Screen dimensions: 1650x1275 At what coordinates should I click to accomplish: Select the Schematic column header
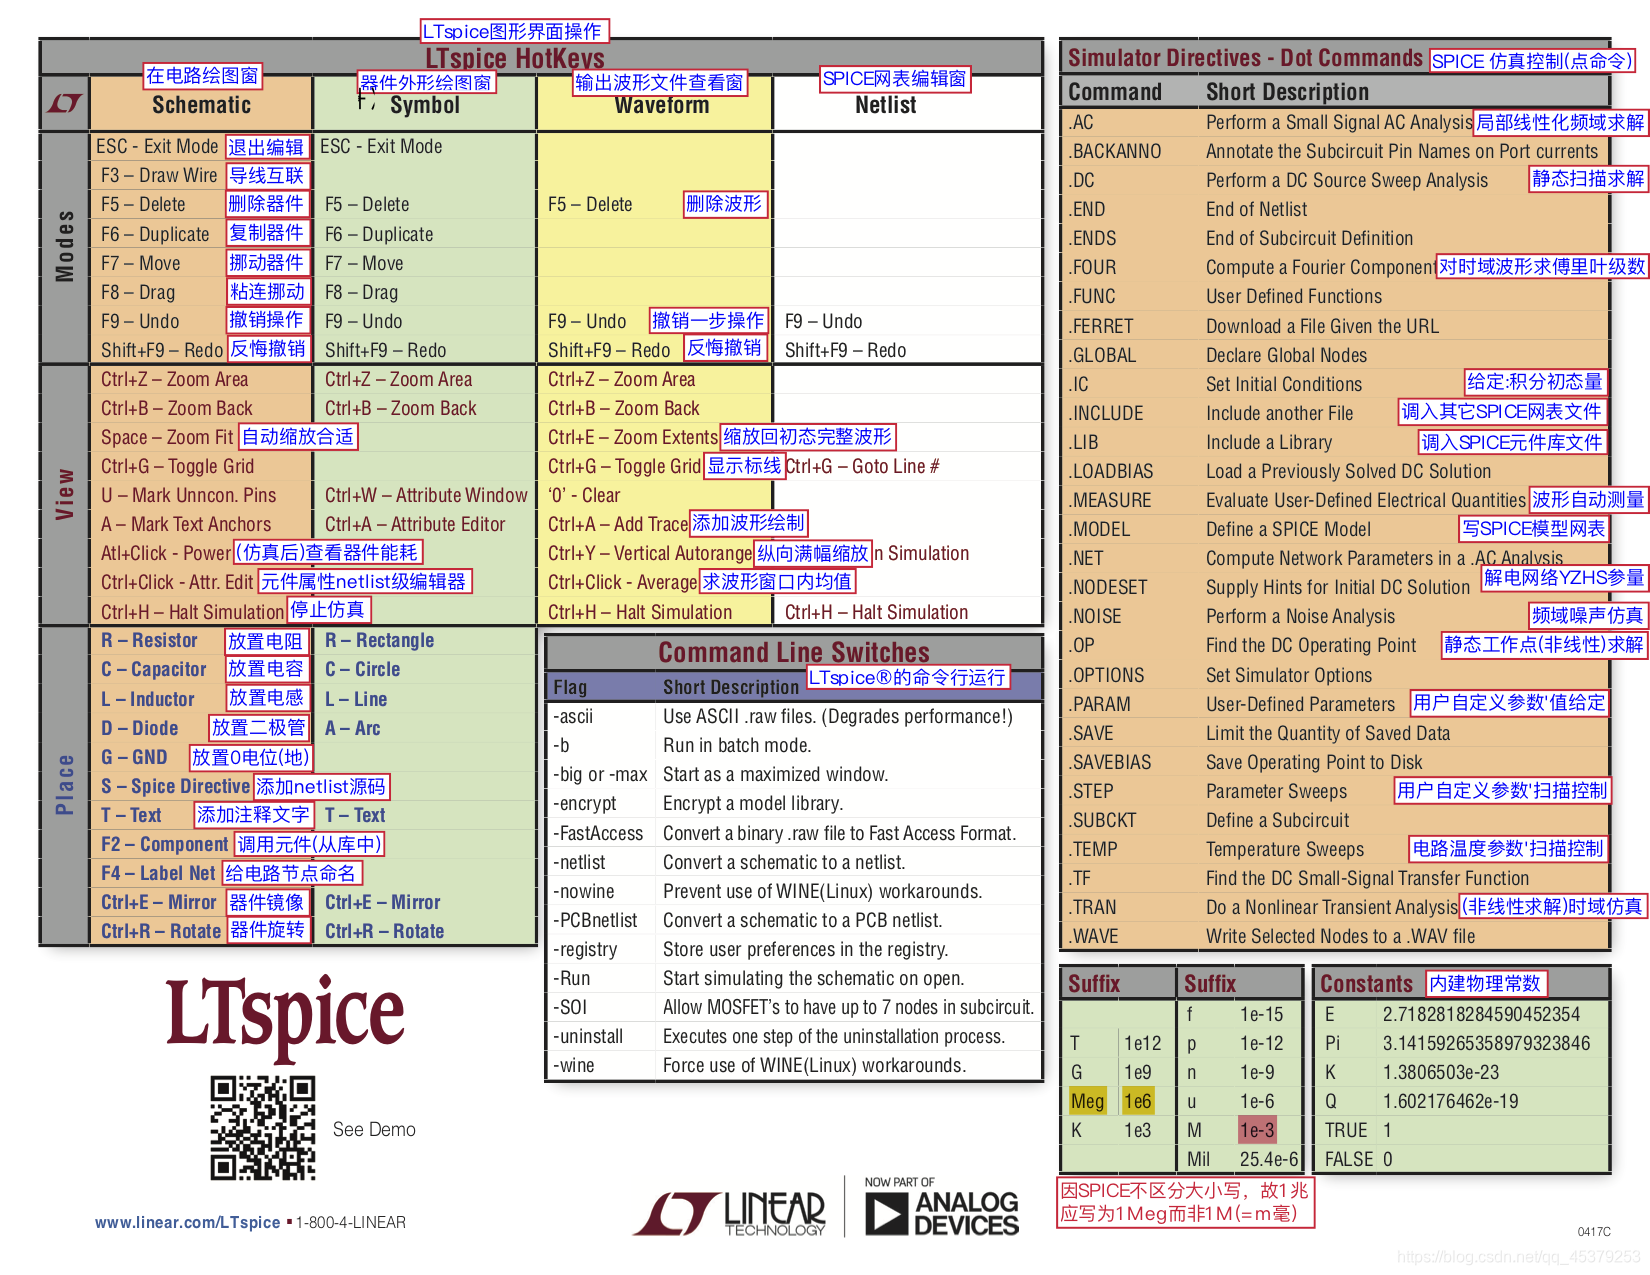click(201, 105)
